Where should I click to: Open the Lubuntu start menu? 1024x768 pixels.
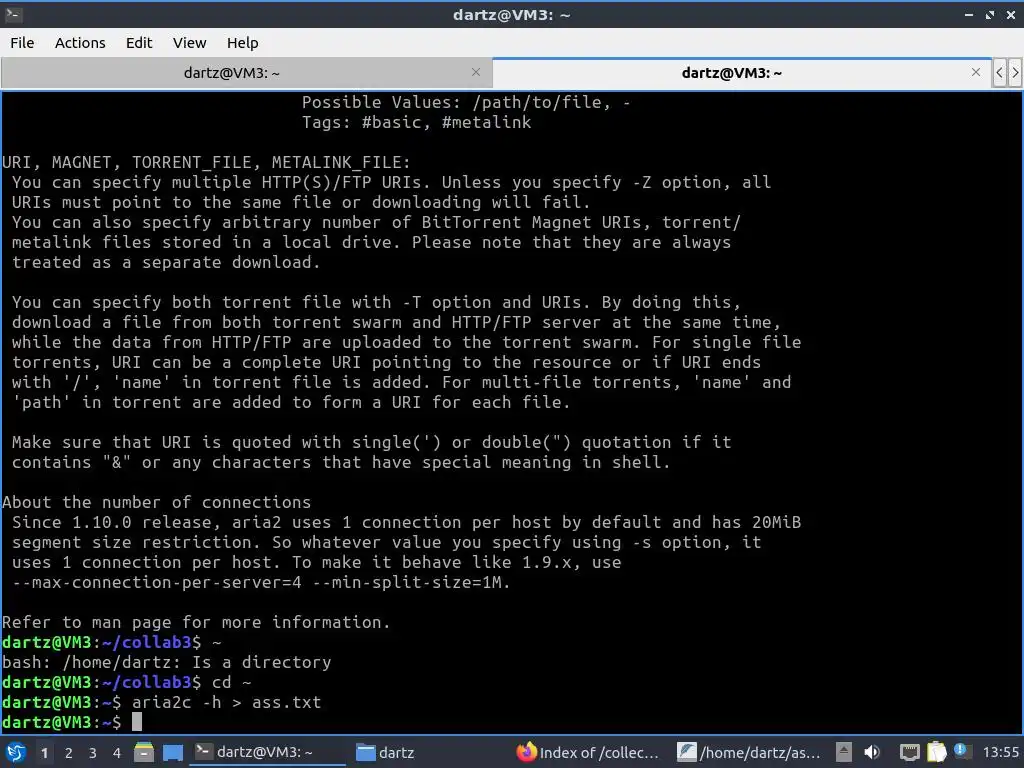pos(15,752)
